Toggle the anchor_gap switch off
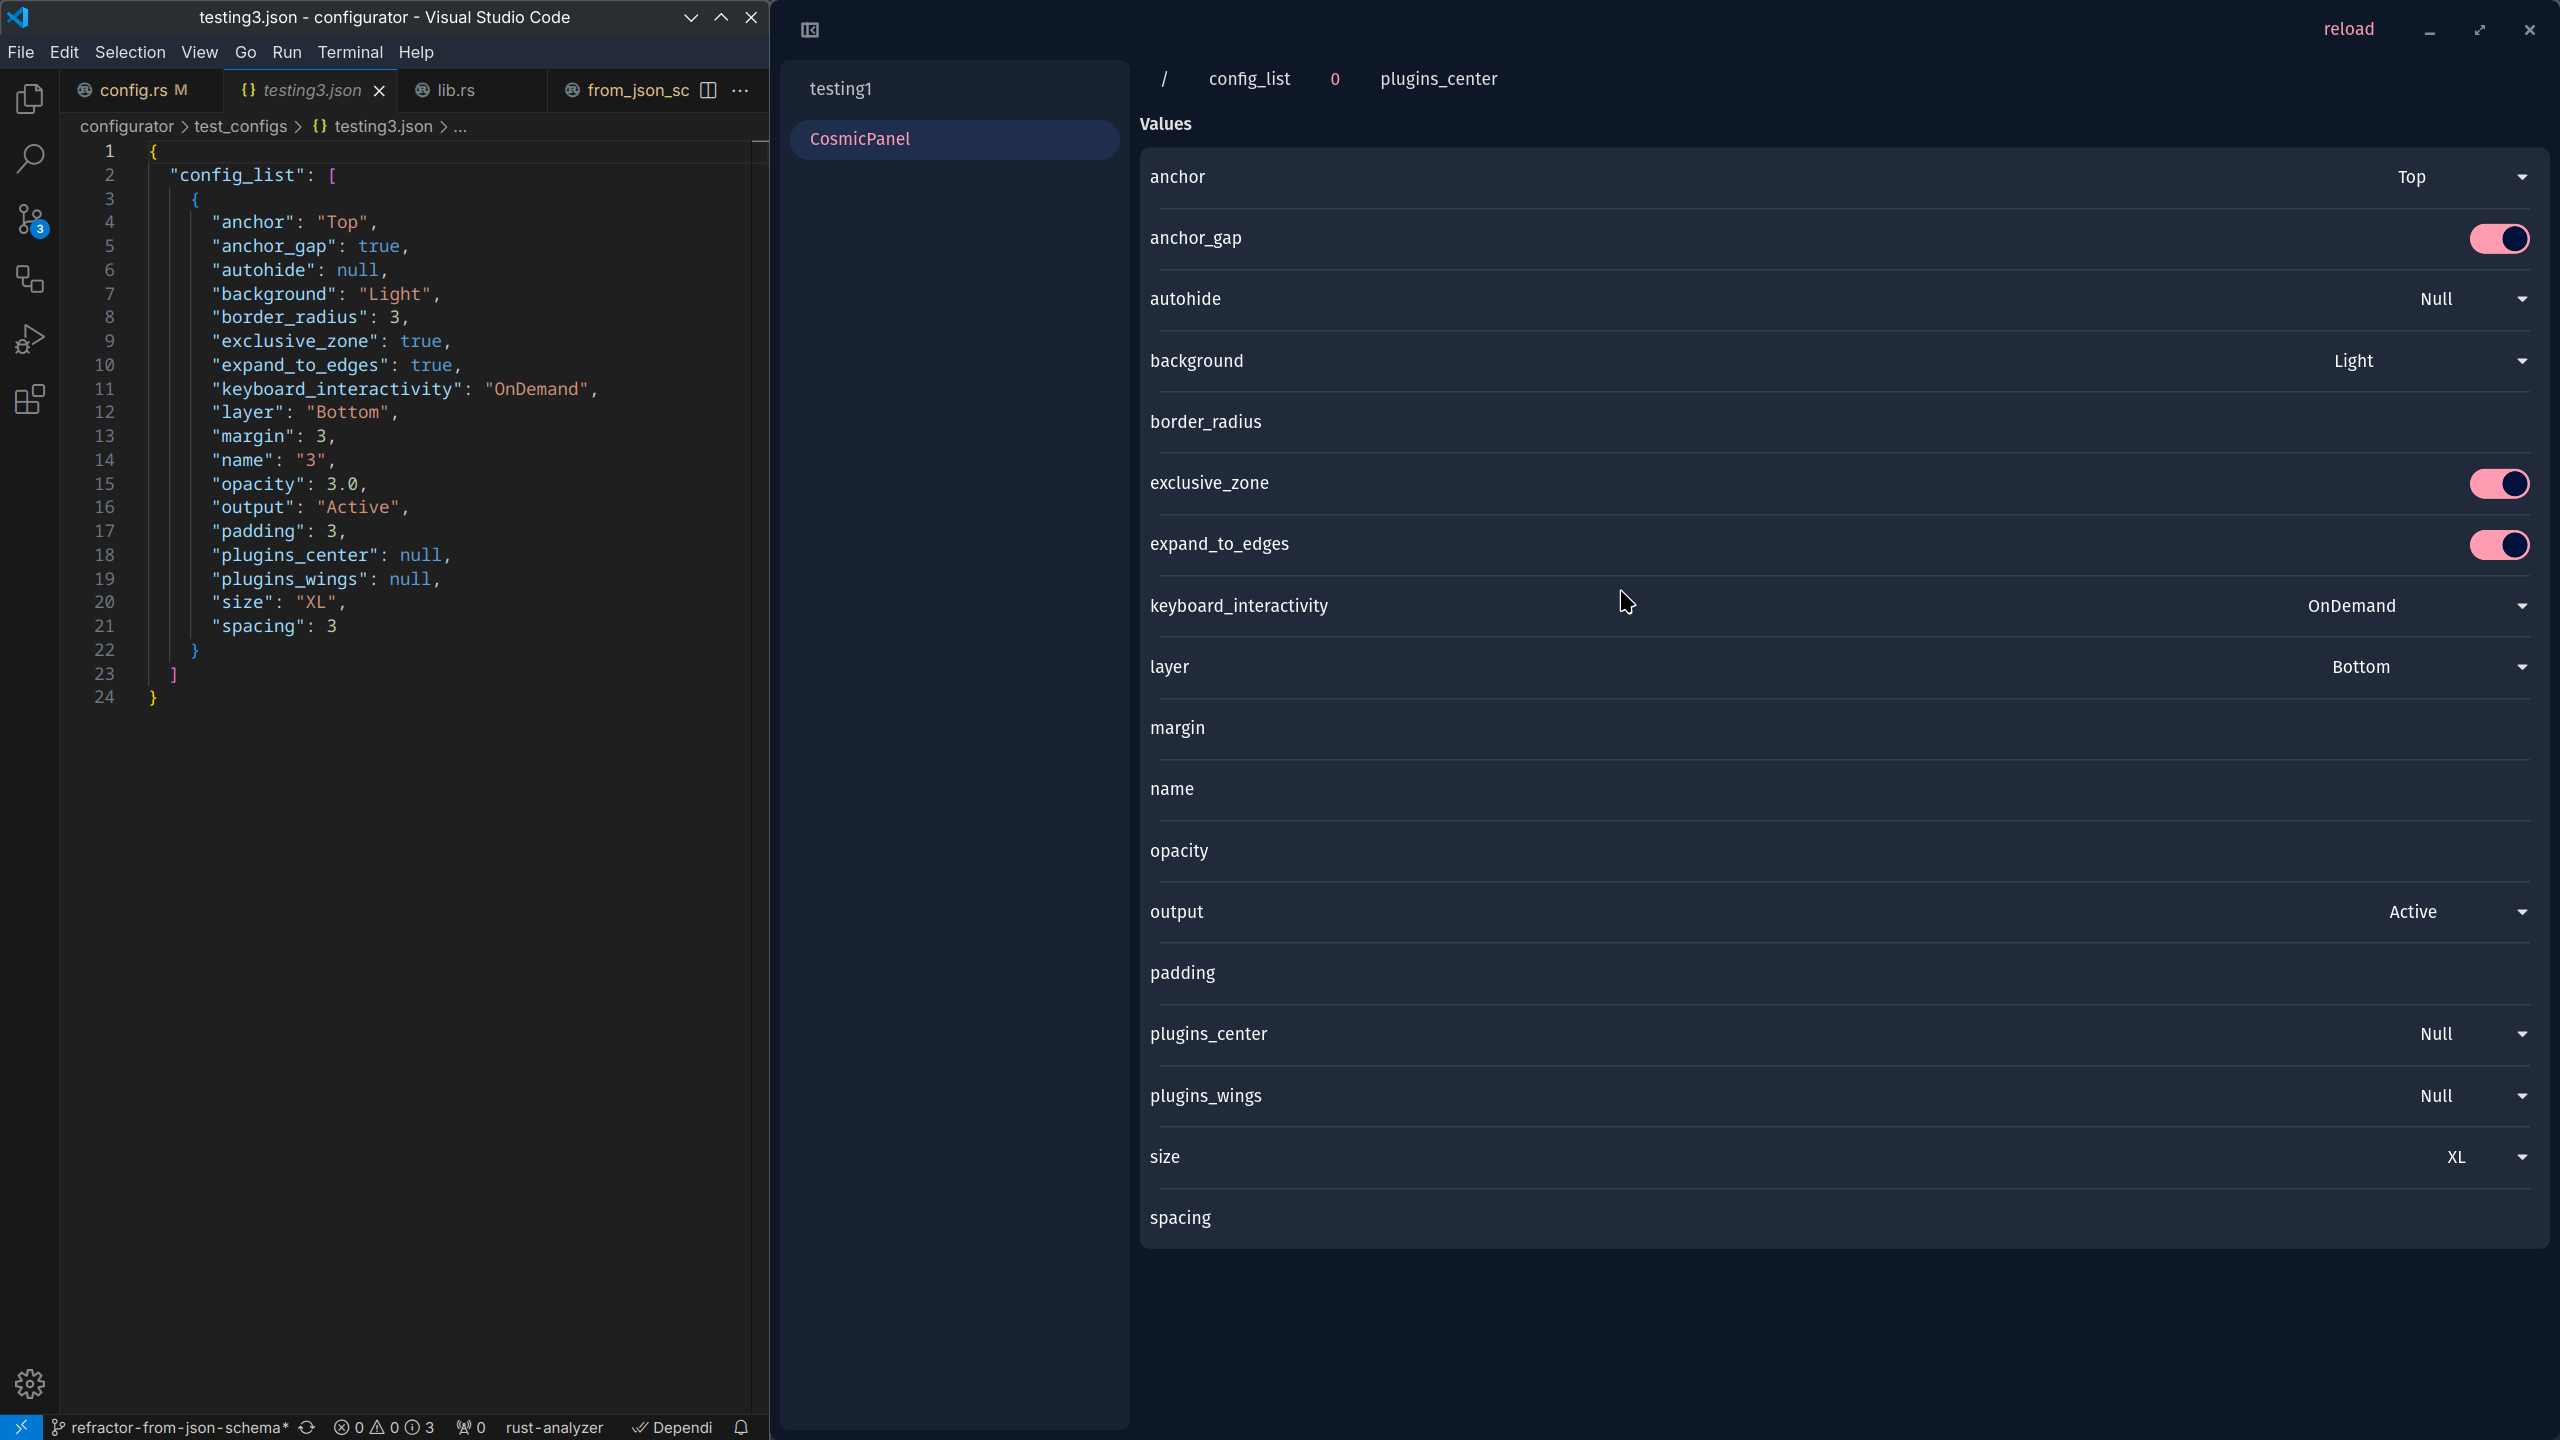The width and height of the screenshot is (2560, 1440). pos(2499,238)
